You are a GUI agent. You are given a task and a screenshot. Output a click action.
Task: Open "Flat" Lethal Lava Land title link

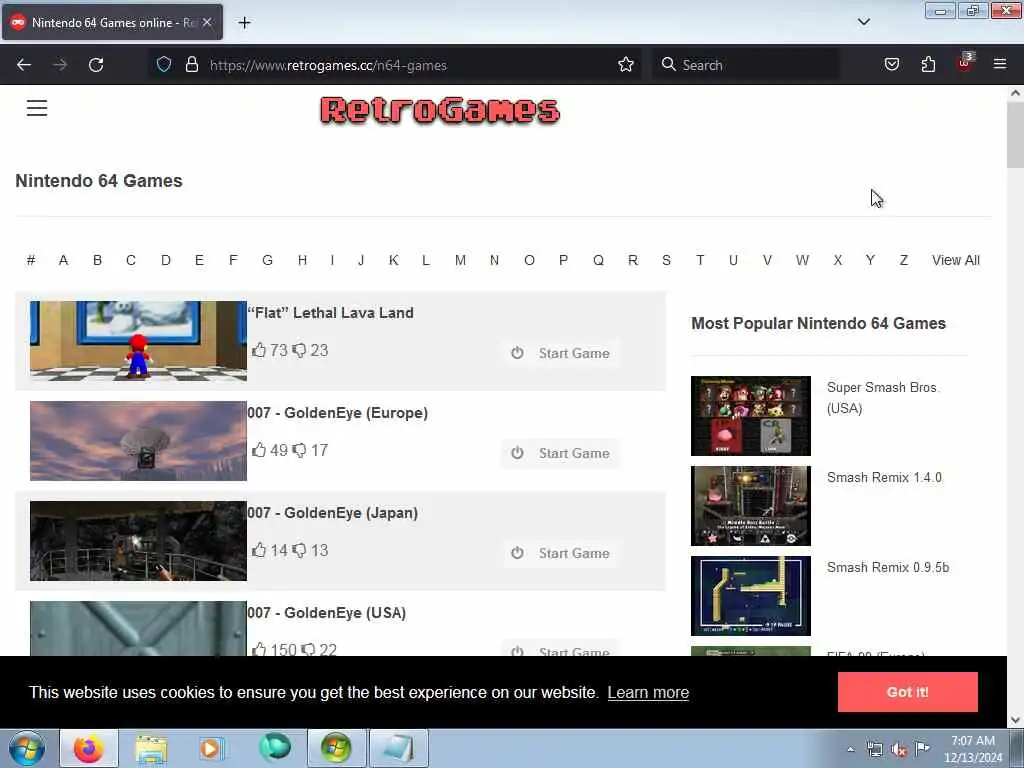click(x=330, y=313)
